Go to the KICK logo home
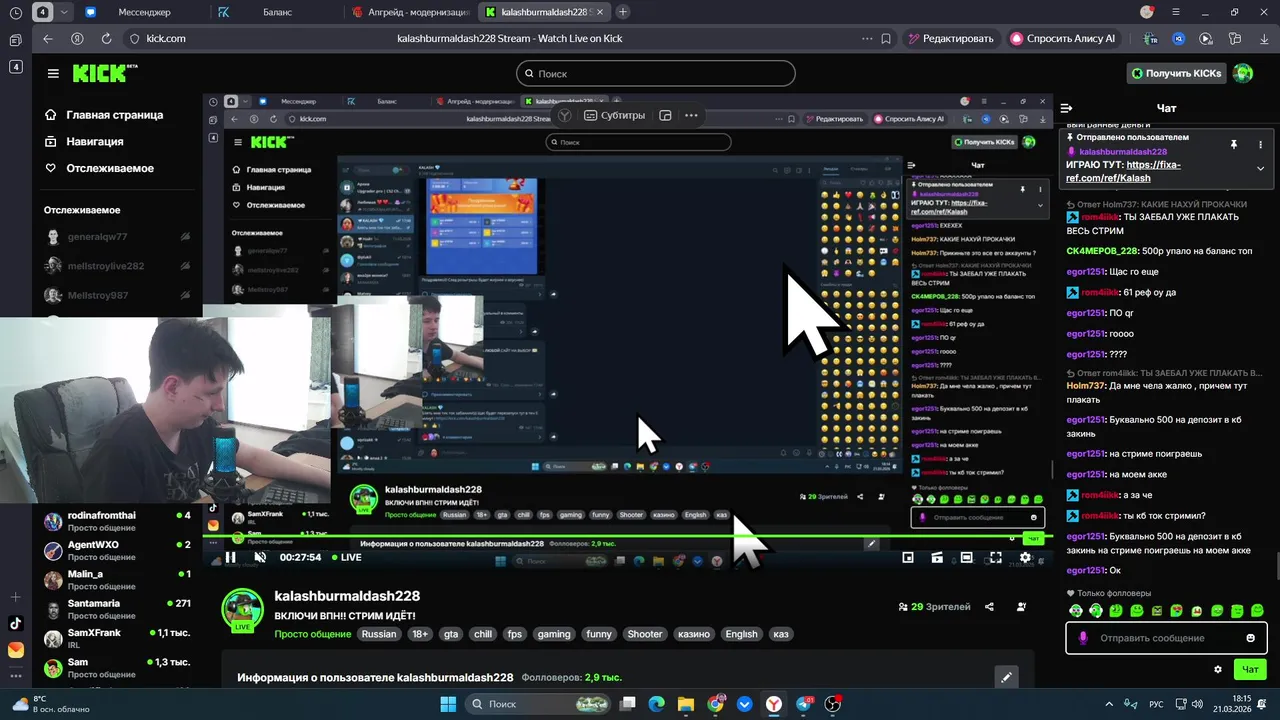This screenshot has height=720, width=1280. pyautogui.click(x=103, y=73)
